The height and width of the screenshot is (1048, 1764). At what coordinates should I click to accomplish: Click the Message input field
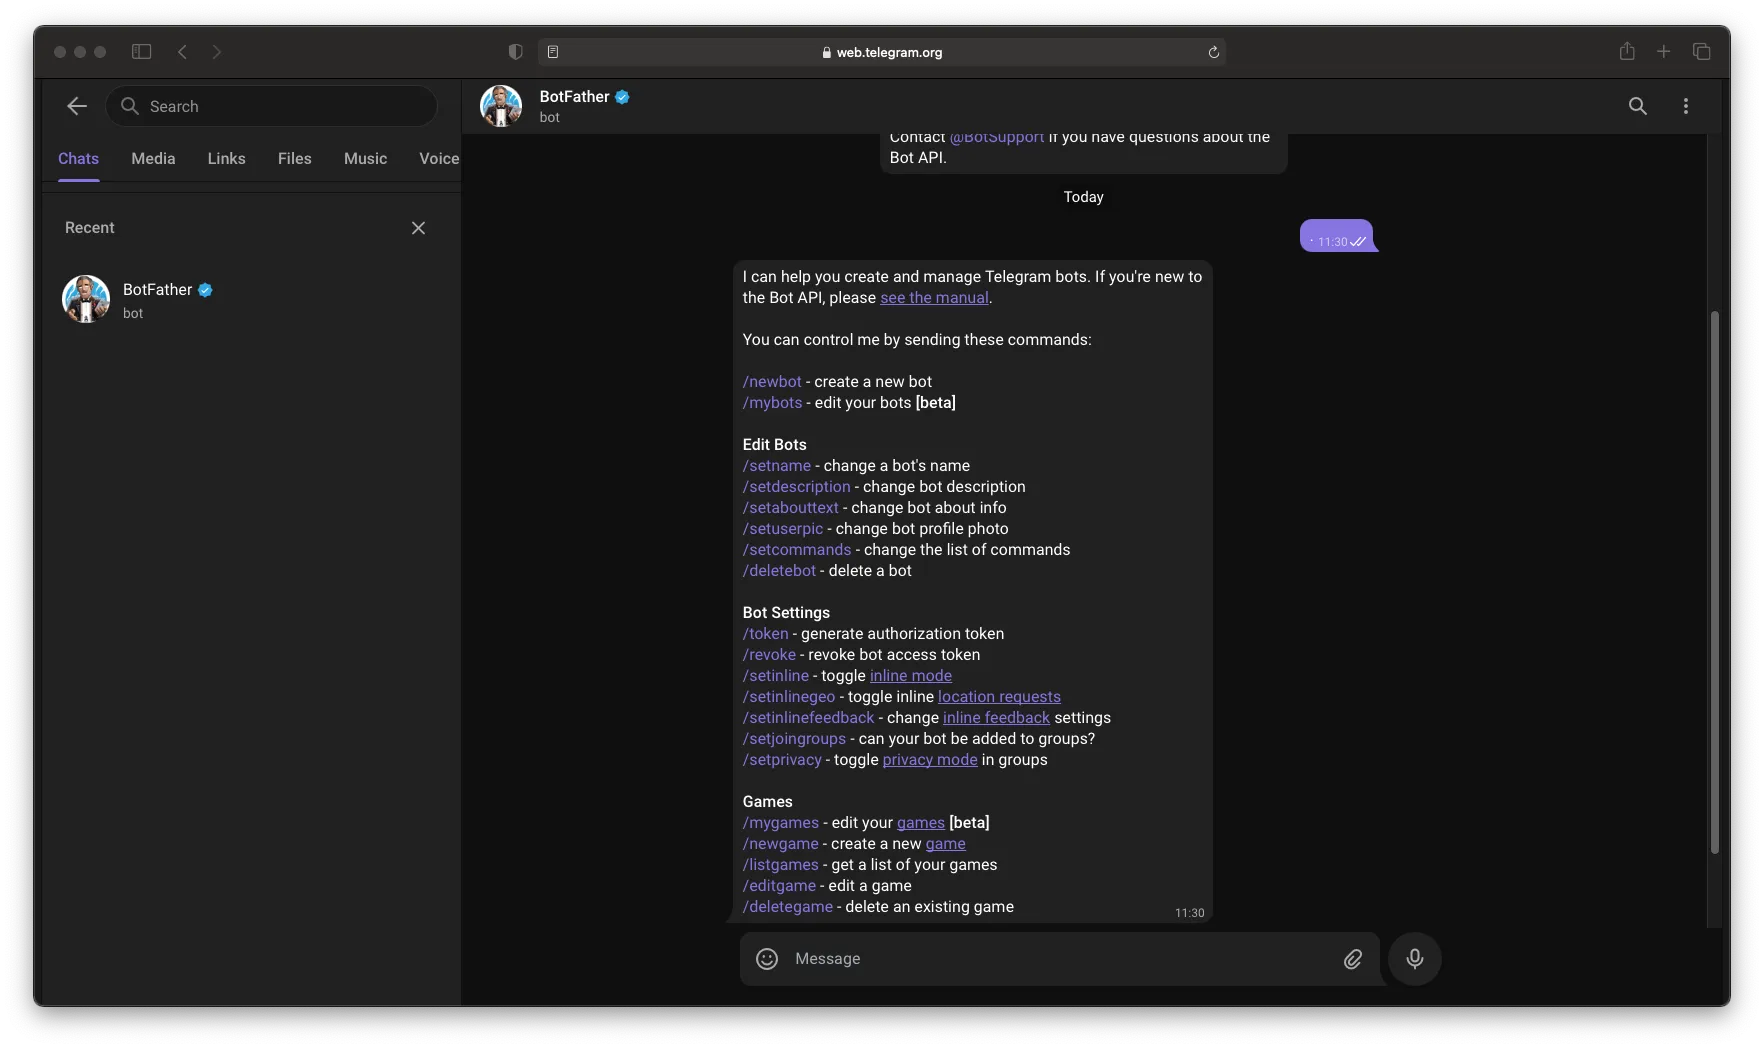coord(1060,959)
